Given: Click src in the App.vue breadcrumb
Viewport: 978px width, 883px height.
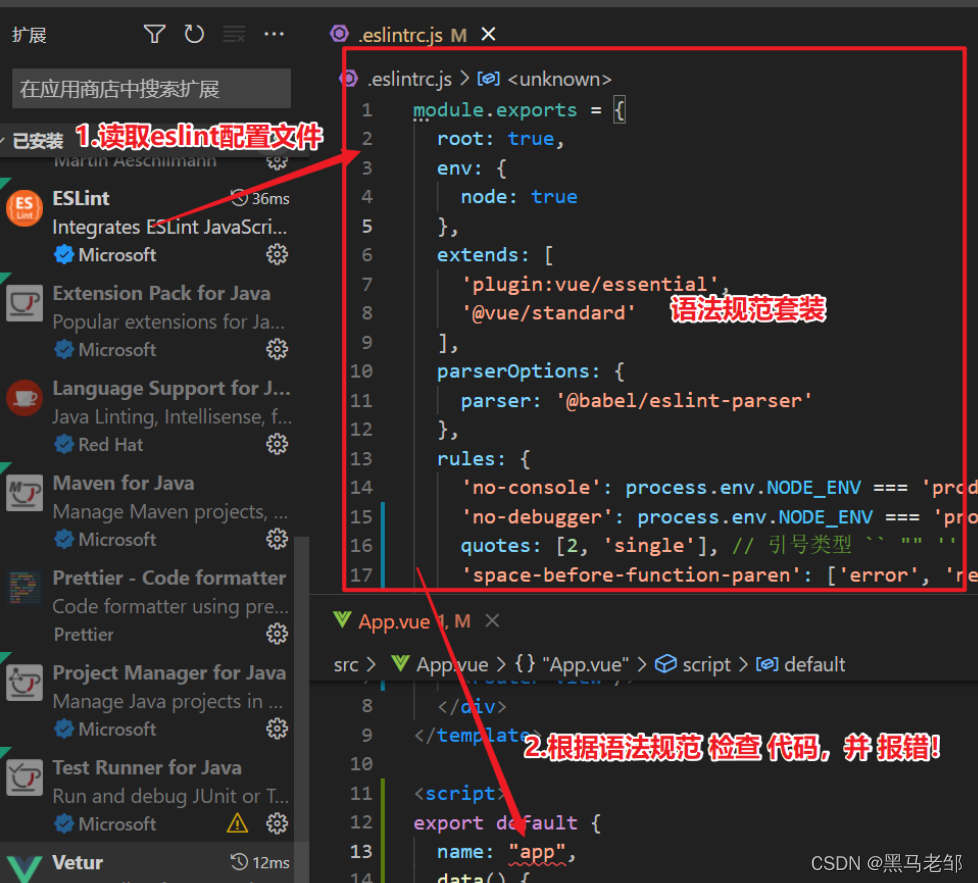Looking at the screenshot, I should click(x=346, y=665).
